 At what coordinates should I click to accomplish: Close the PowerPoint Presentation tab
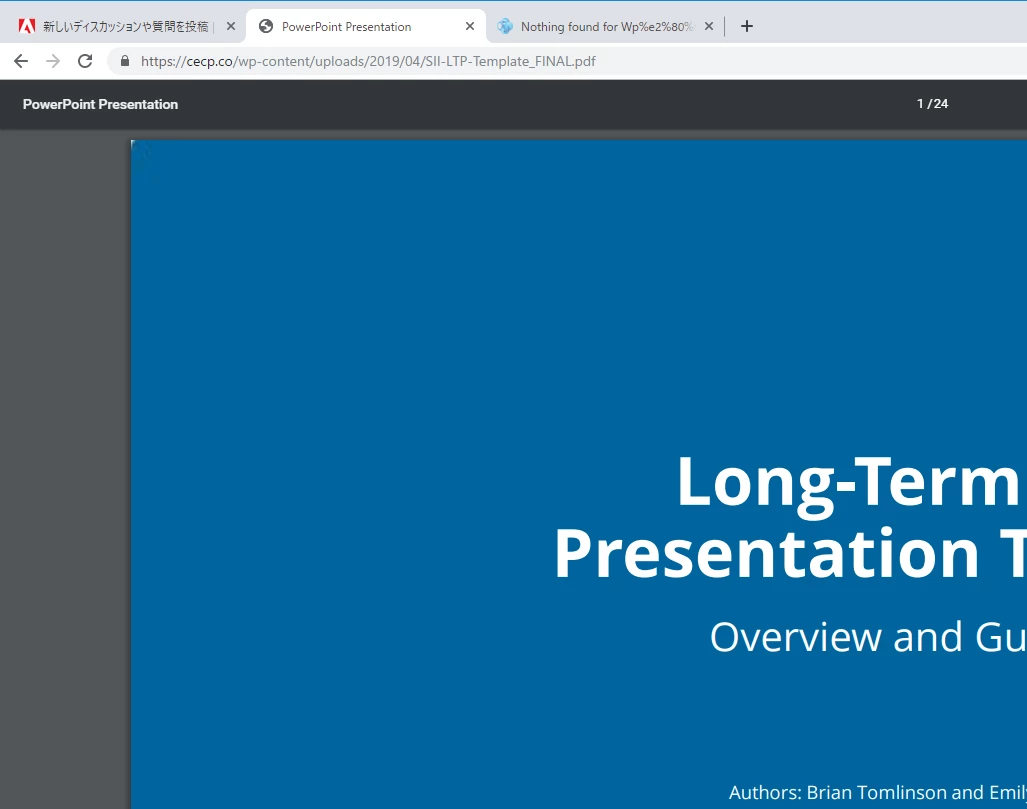coord(470,26)
